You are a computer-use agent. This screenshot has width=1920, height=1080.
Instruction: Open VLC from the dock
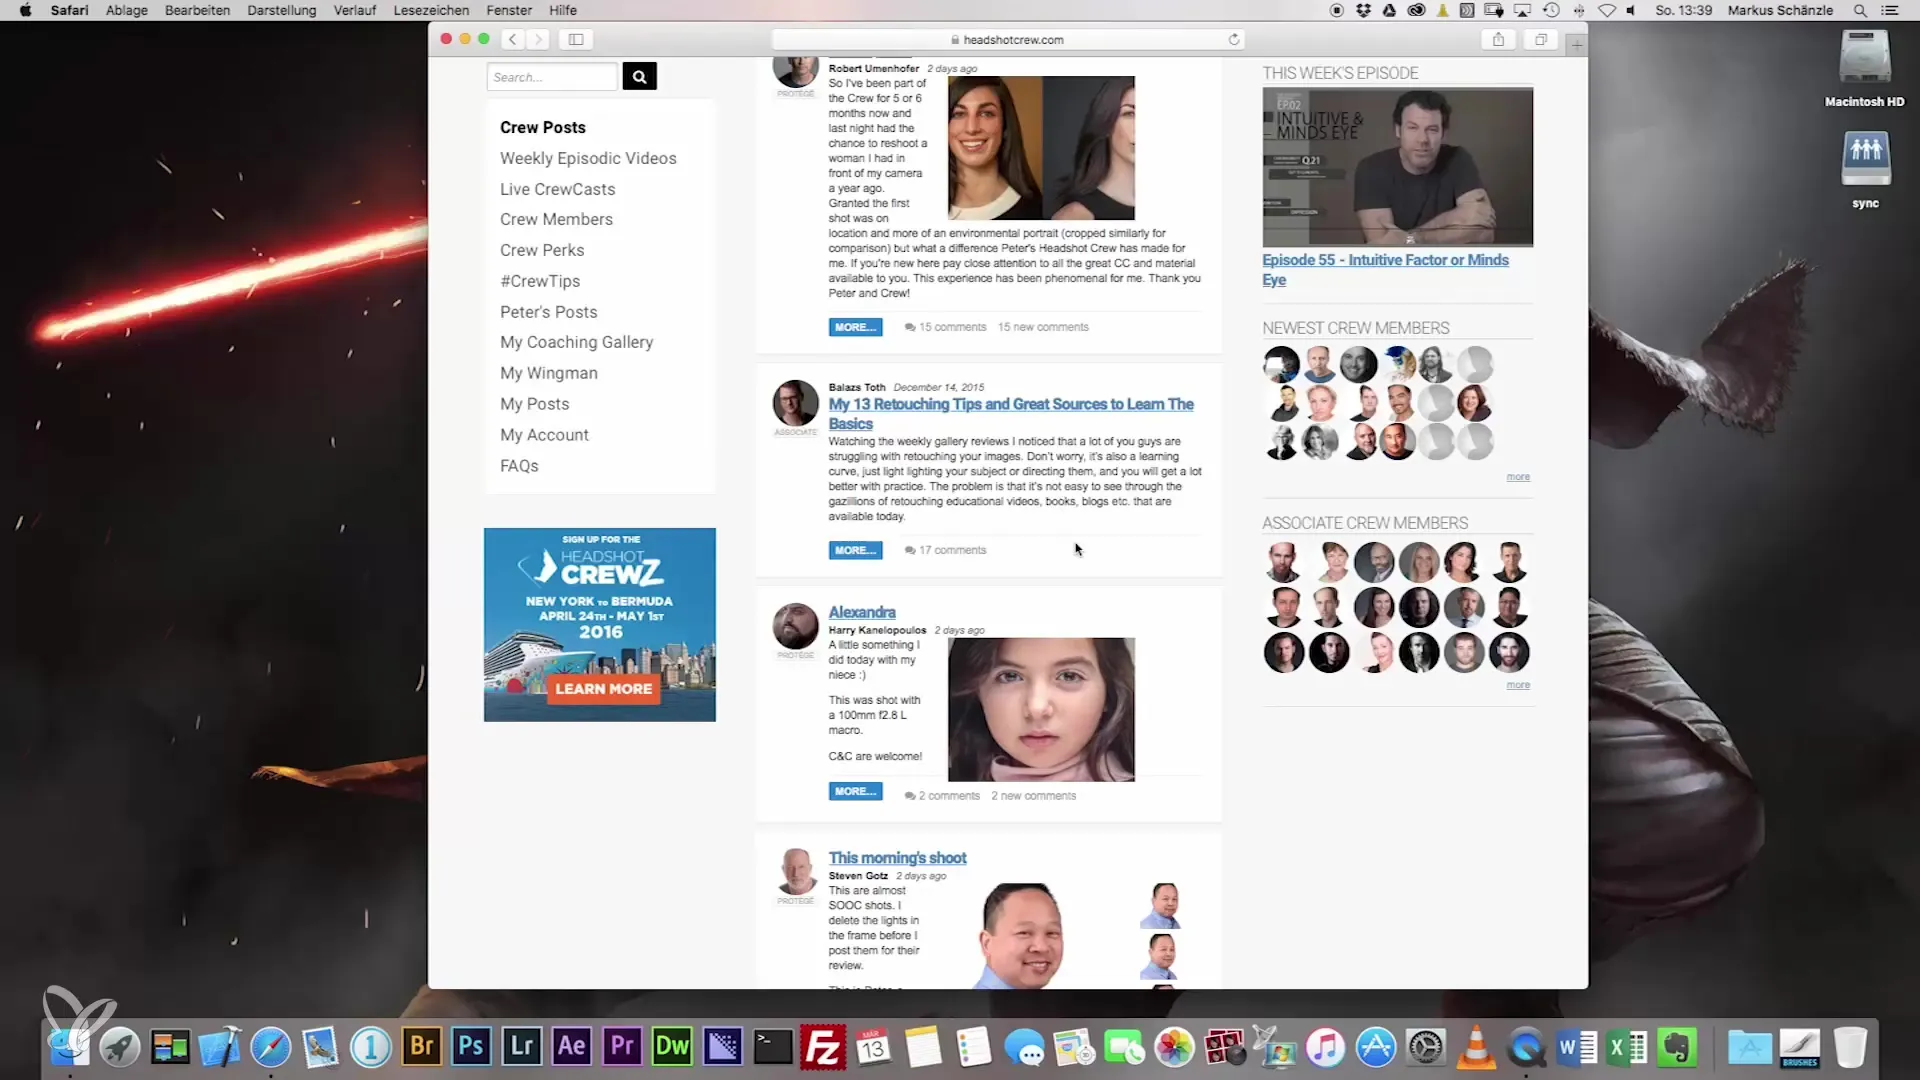coord(1476,1047)
